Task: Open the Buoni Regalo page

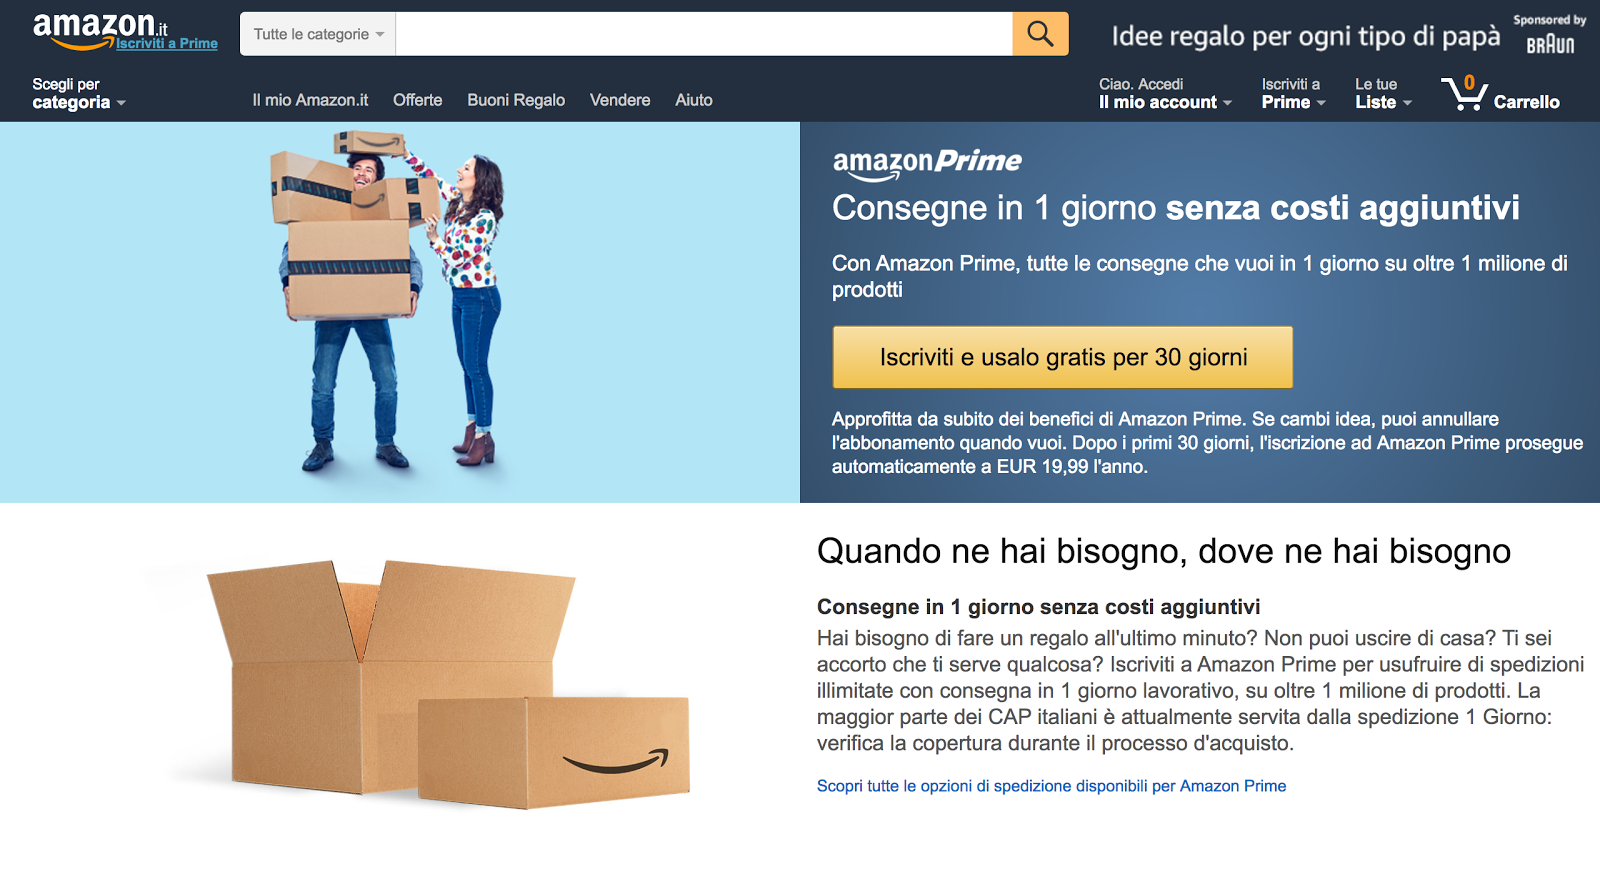Action: click(x=516, y=100)
